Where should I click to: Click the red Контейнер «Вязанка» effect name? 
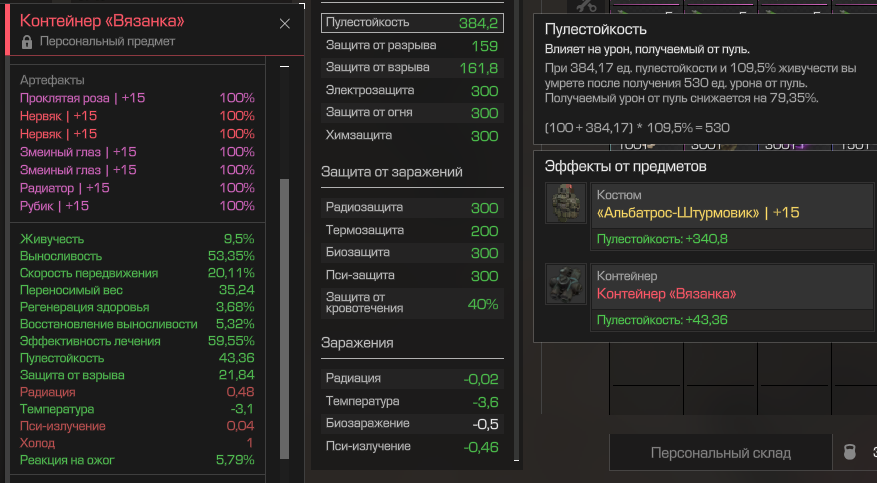[x=666, y=294]
